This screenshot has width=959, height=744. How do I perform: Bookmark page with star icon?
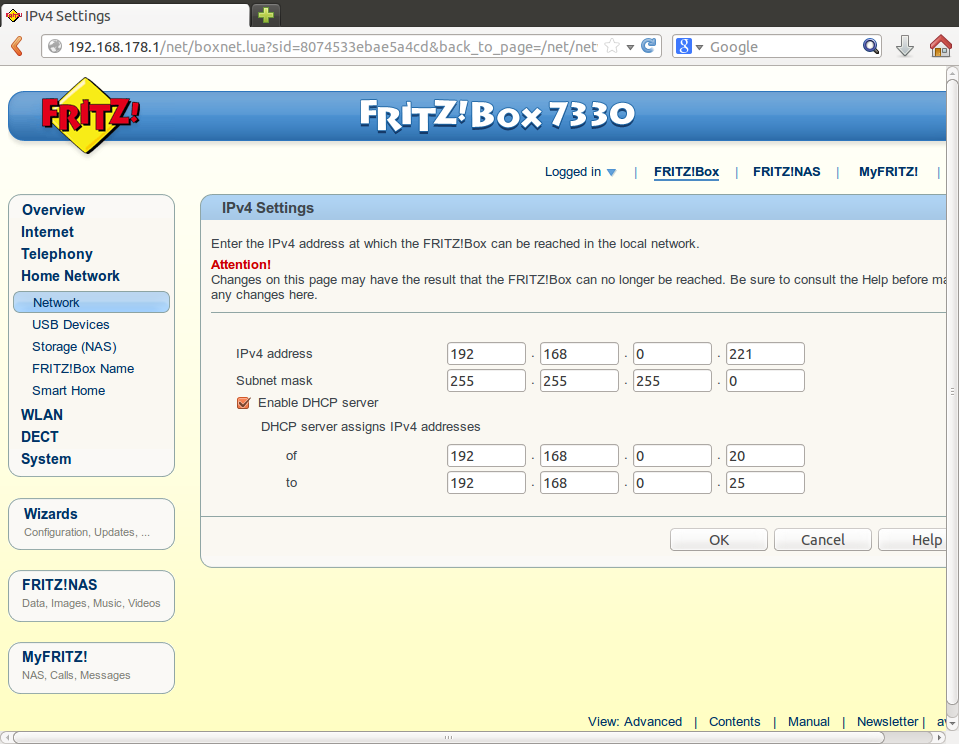[x=612, y=46]
